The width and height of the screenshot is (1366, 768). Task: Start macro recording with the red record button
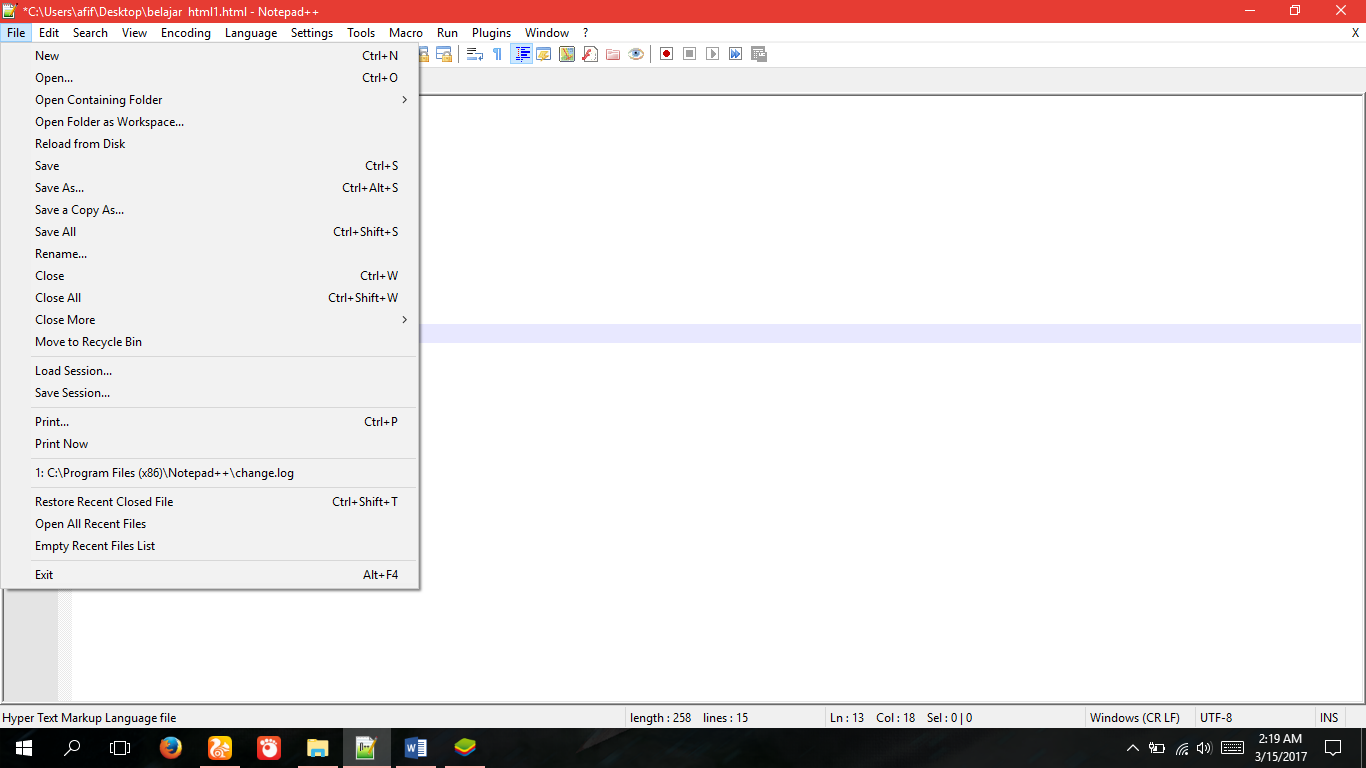[x=667, y=54]
